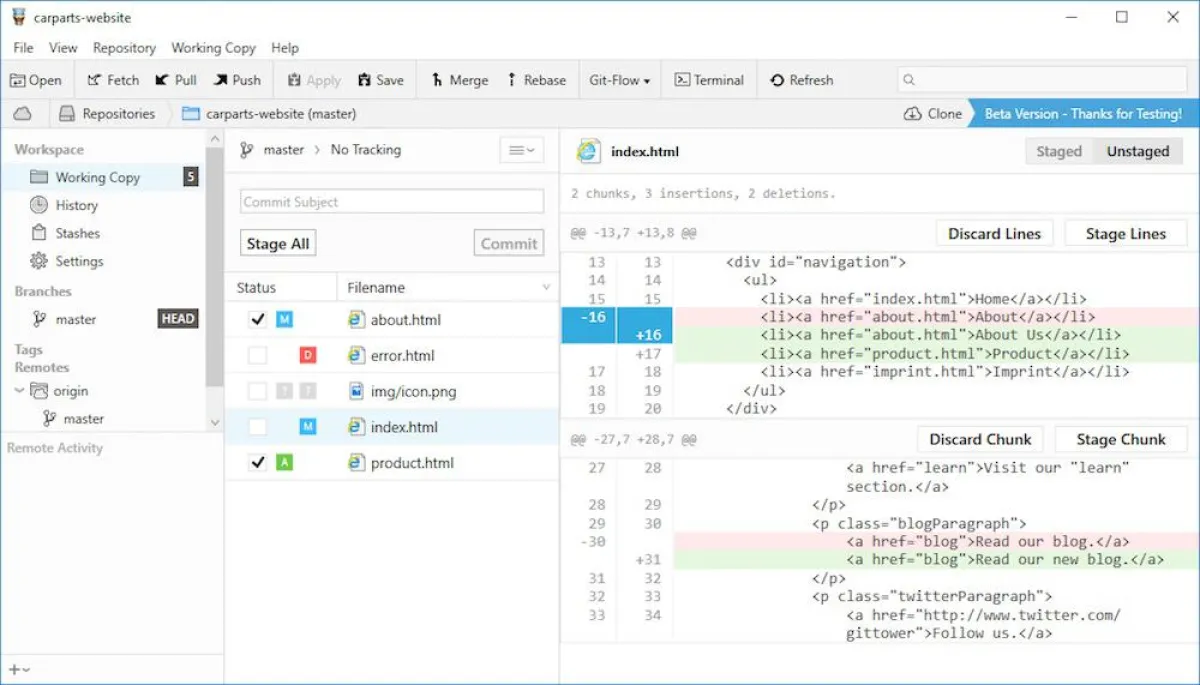Open Stashes in the Workspace sidebar
Image resolution: width=1200 pixels, height=685 pixels.
click(x=77, y=233)
